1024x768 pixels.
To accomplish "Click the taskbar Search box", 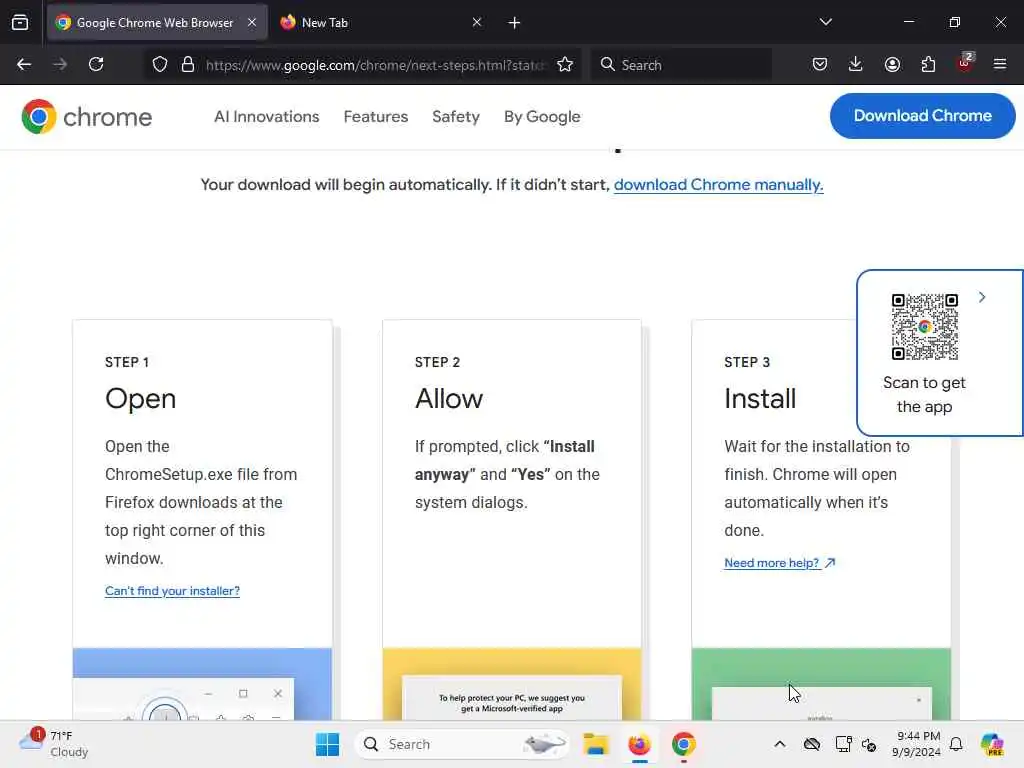I will coord(462,744).
